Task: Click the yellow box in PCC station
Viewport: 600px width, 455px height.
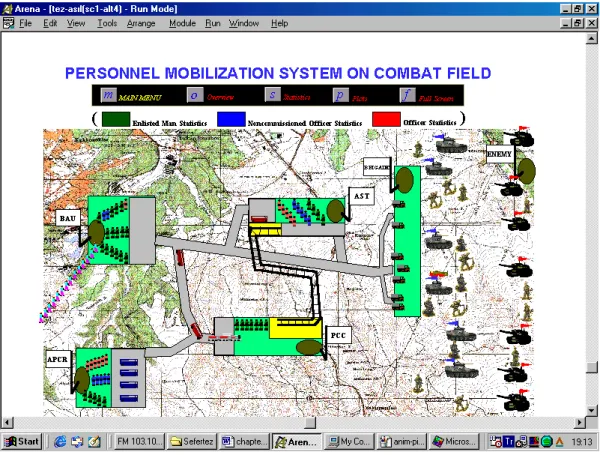Action: [x=295, y=328]
